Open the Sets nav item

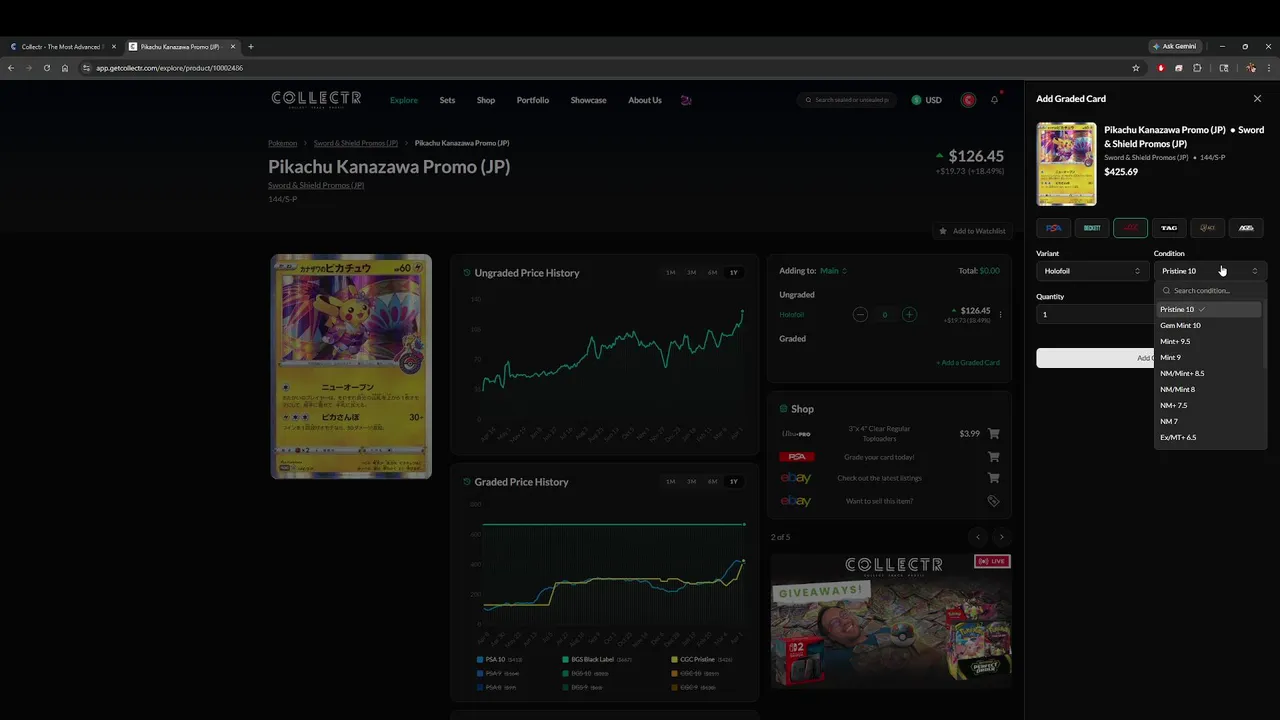pos(447,100)
